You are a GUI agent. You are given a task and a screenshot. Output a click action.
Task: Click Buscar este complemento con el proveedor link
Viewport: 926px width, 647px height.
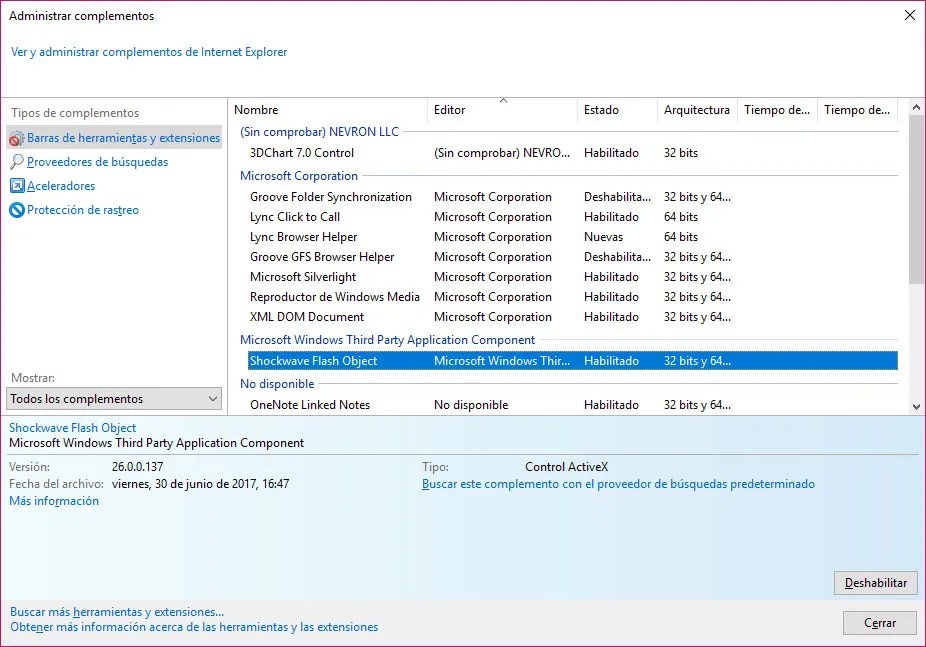[618, 484]
